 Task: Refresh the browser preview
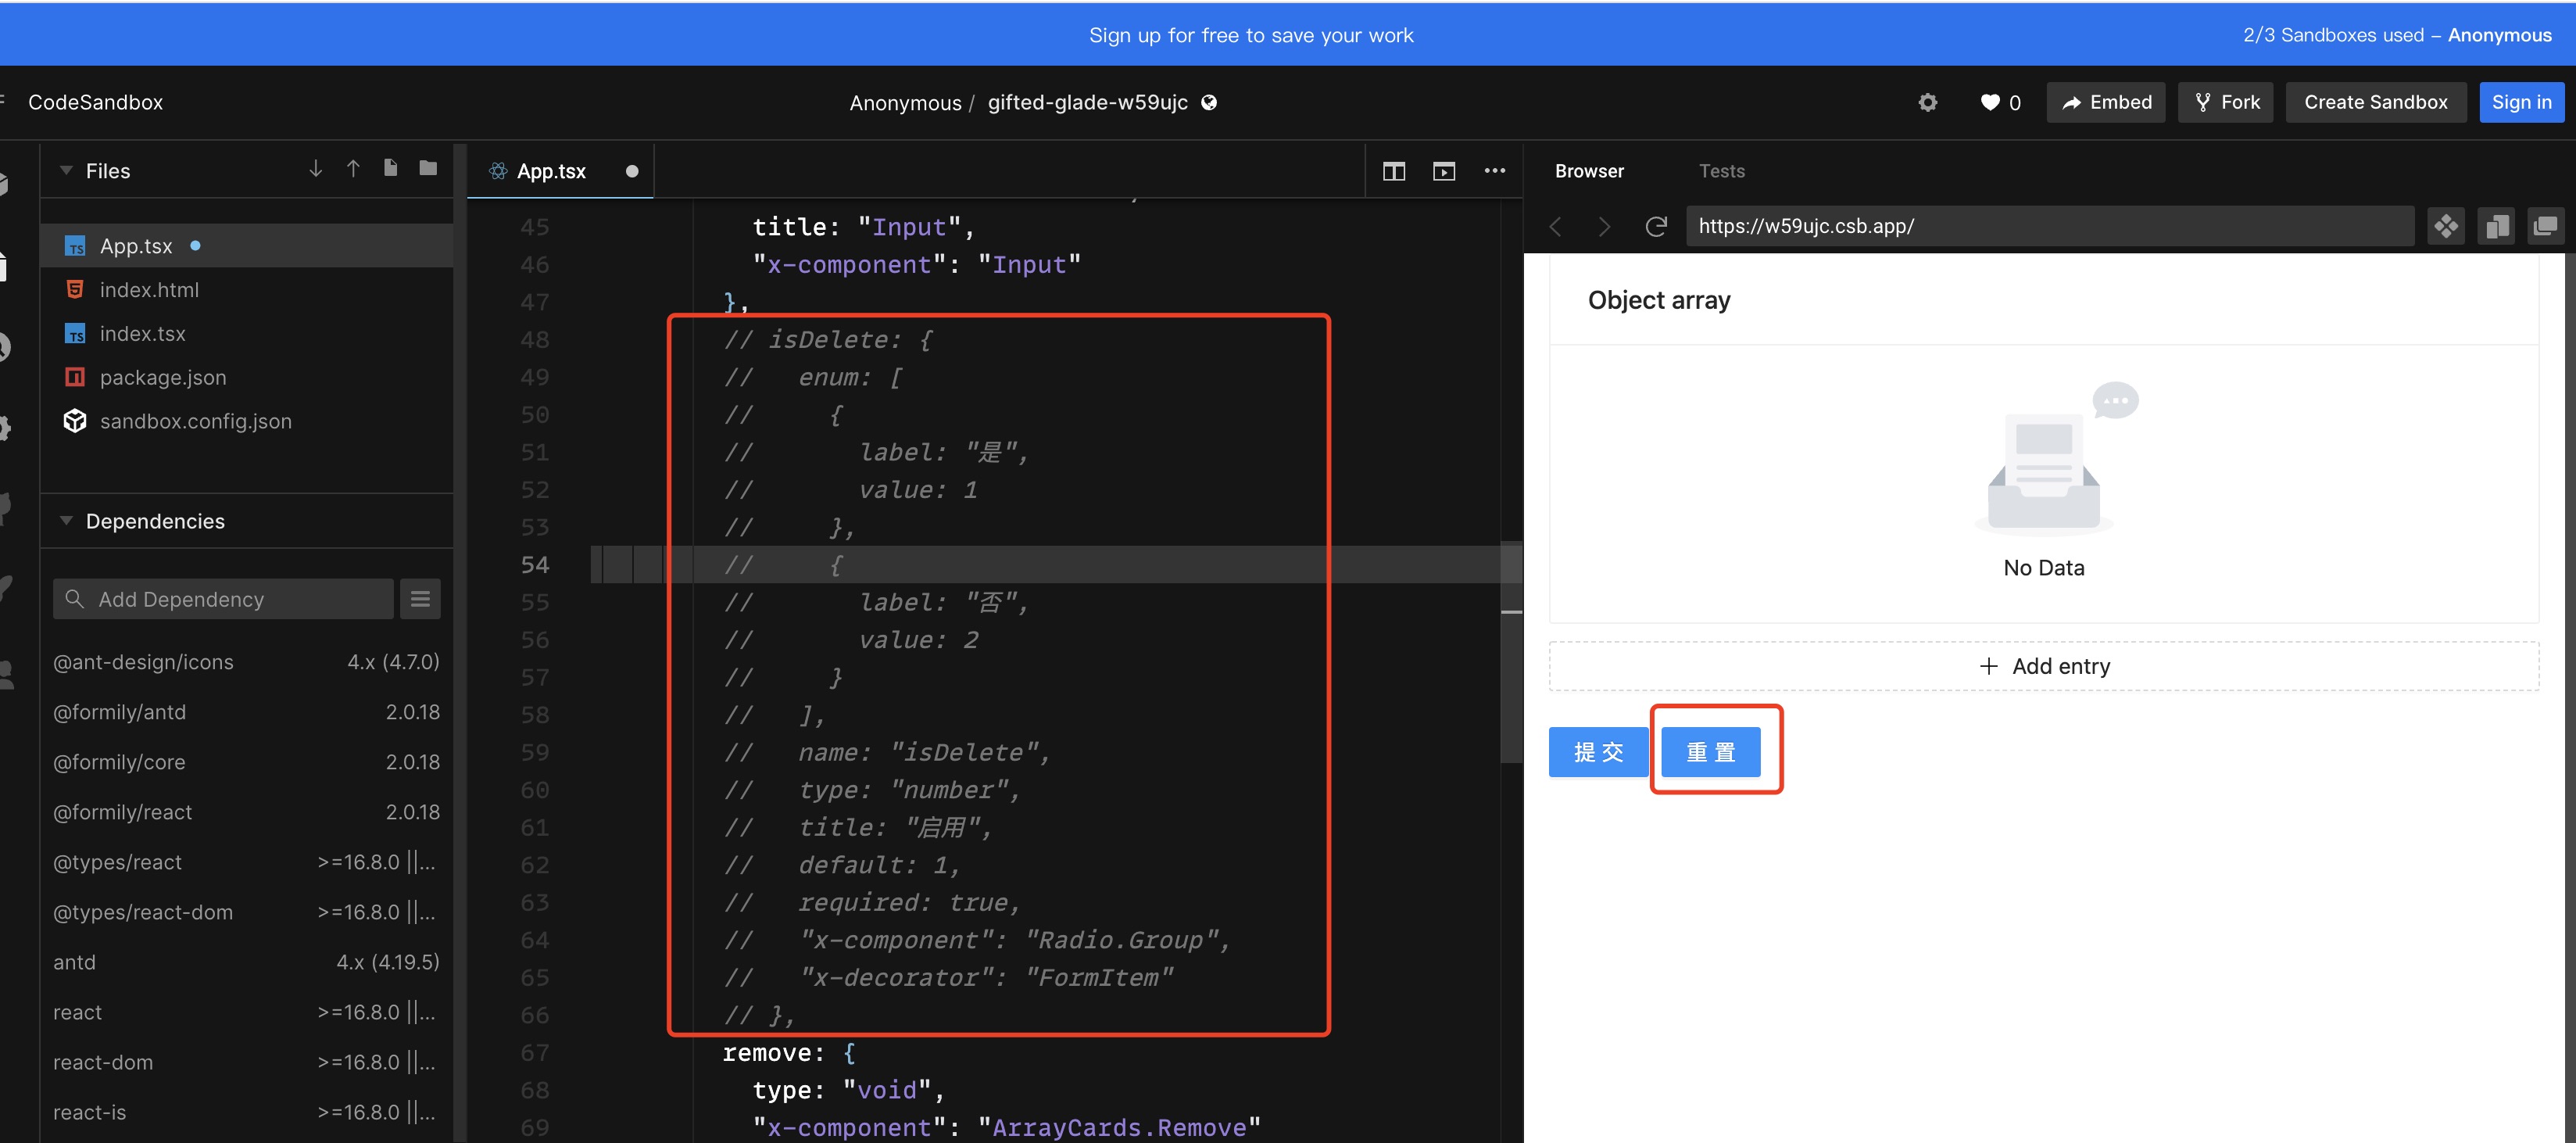(x=1655, y=226)
